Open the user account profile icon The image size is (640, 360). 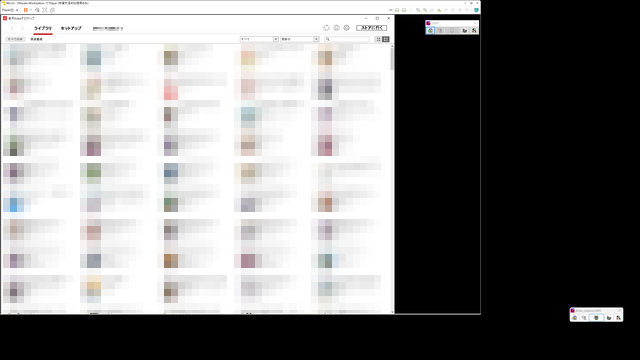click(x=336, y=28)
